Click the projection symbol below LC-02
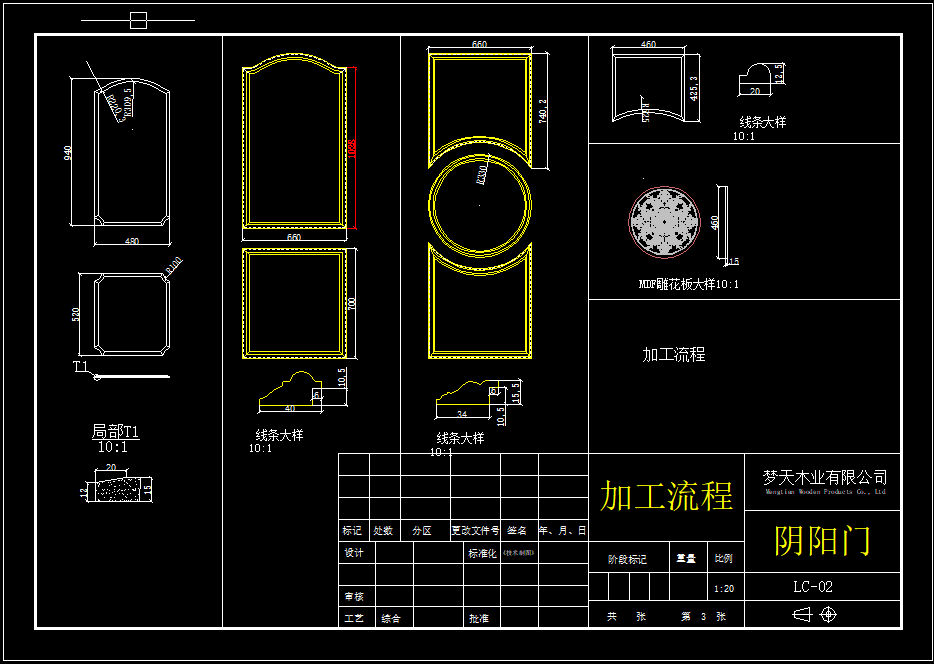This screenshot has height=664, width=934. pyautogui.click(x=803, y=615)
